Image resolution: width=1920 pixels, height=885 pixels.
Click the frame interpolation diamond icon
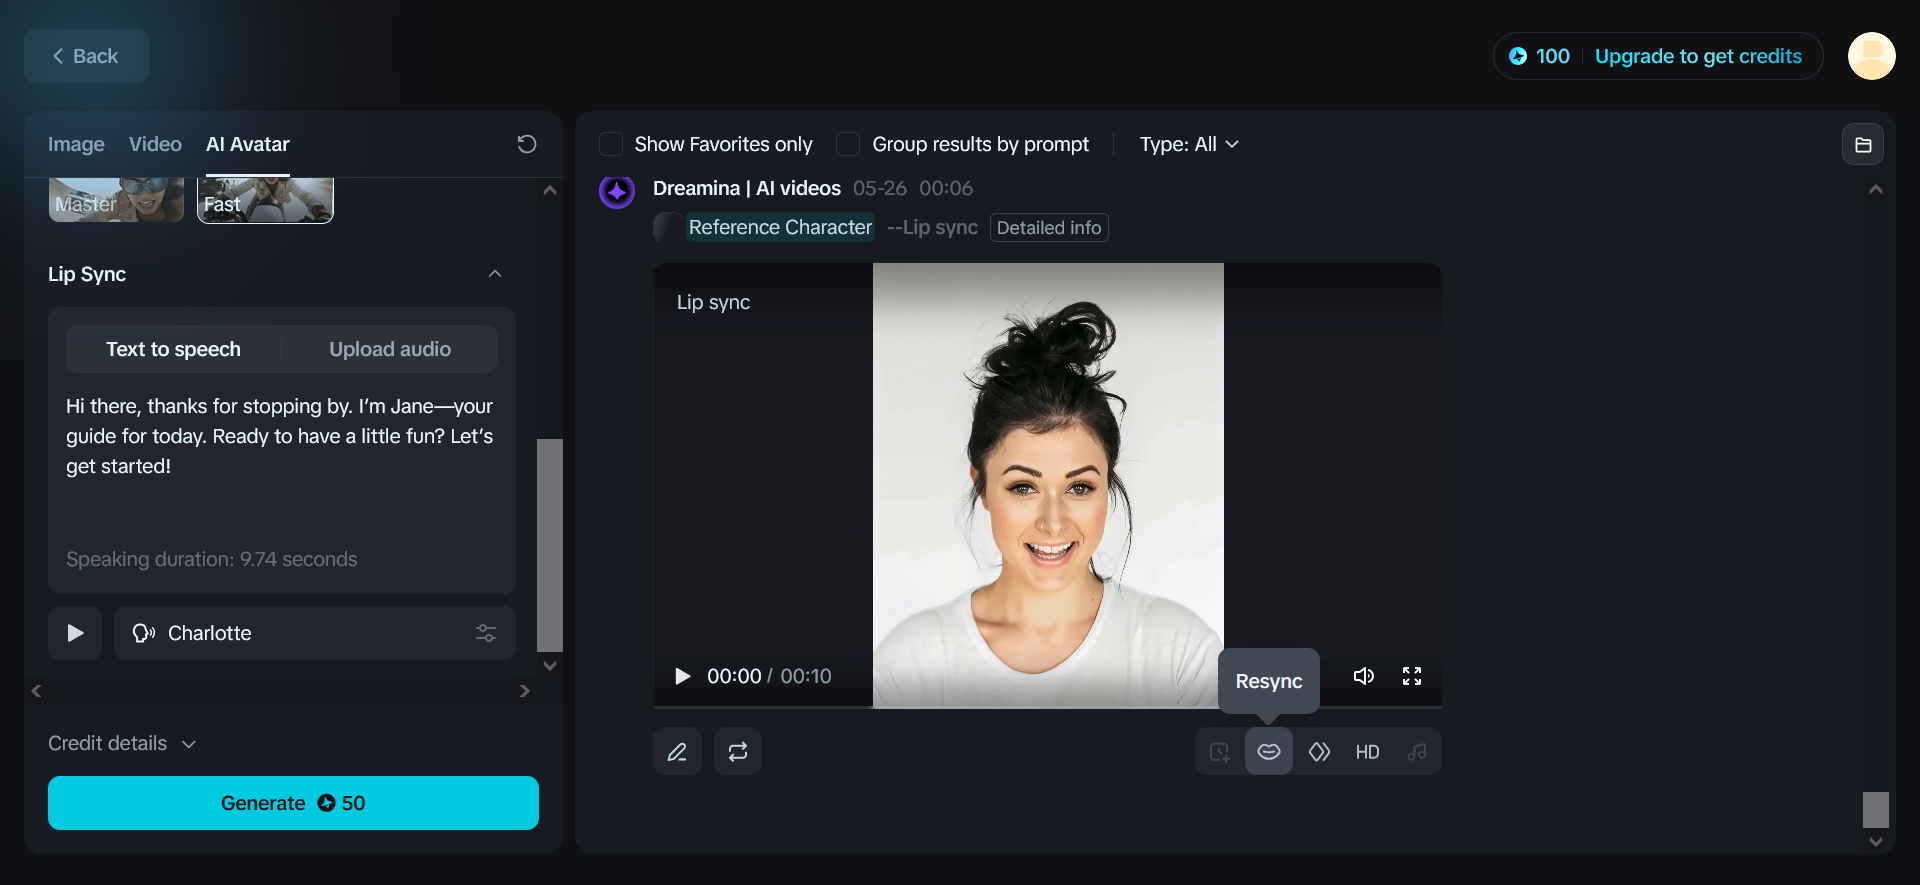pyautogui.click(x=1319, y=752)
